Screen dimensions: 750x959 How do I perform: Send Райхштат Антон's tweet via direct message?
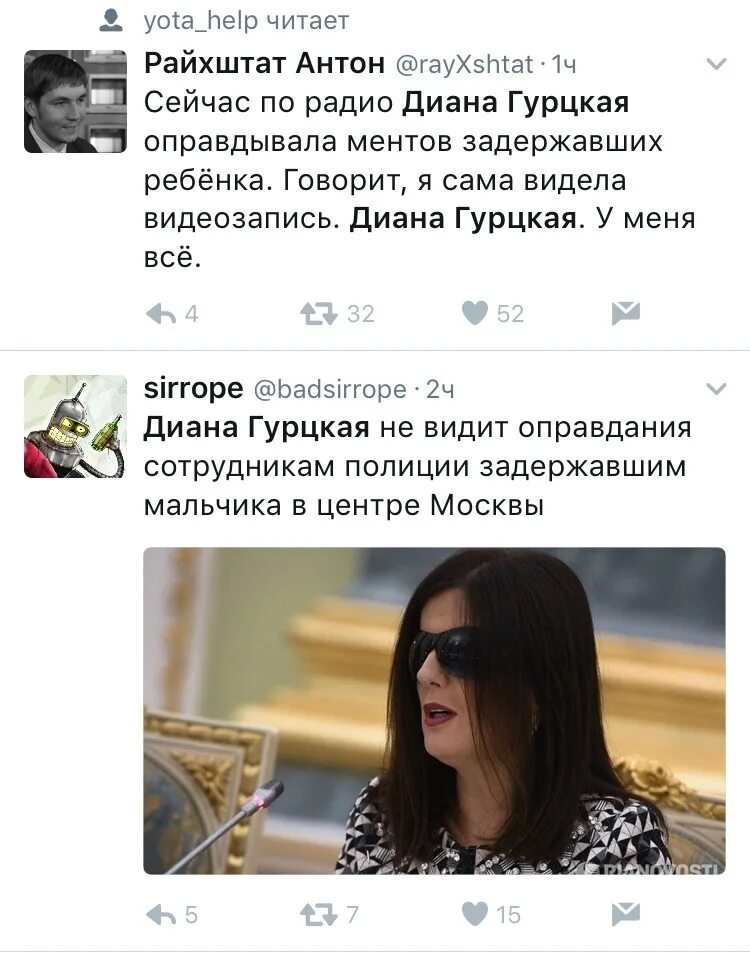[x=625, y=313]
